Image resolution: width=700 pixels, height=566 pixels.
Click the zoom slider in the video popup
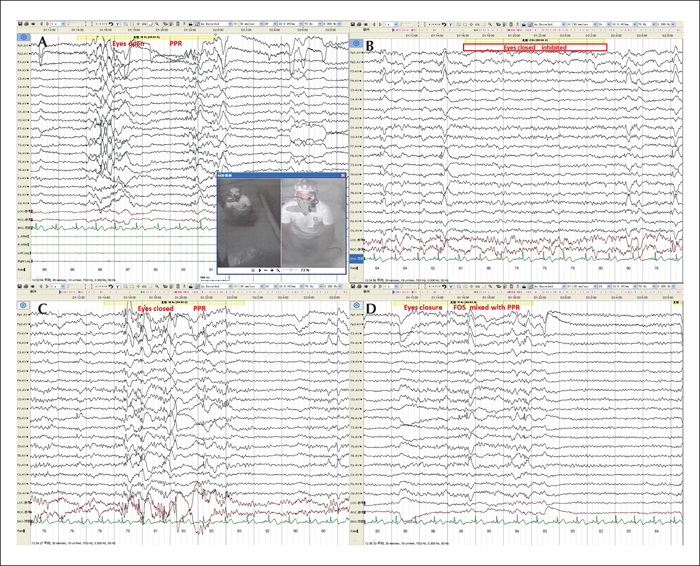coord(290,271)
